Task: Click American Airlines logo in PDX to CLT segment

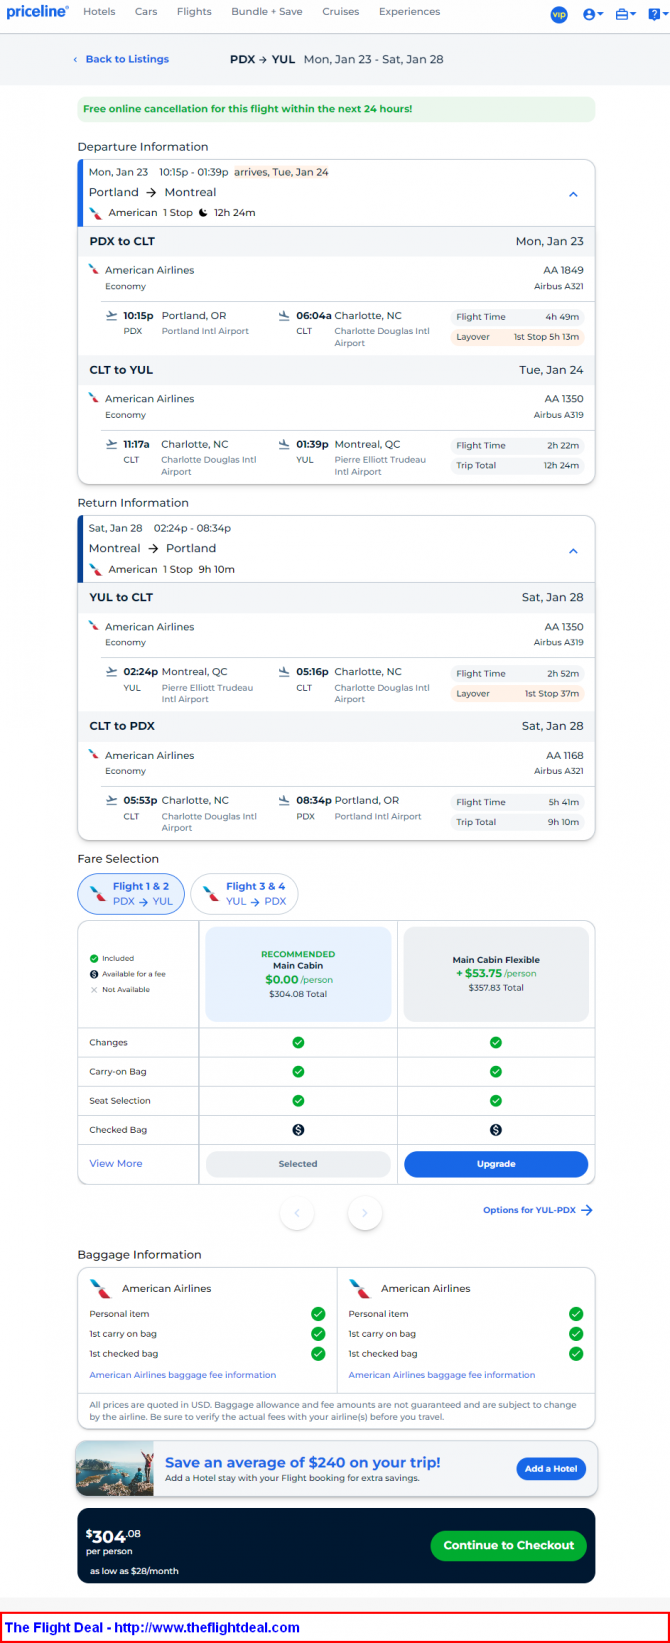Action: coord(94,270)
